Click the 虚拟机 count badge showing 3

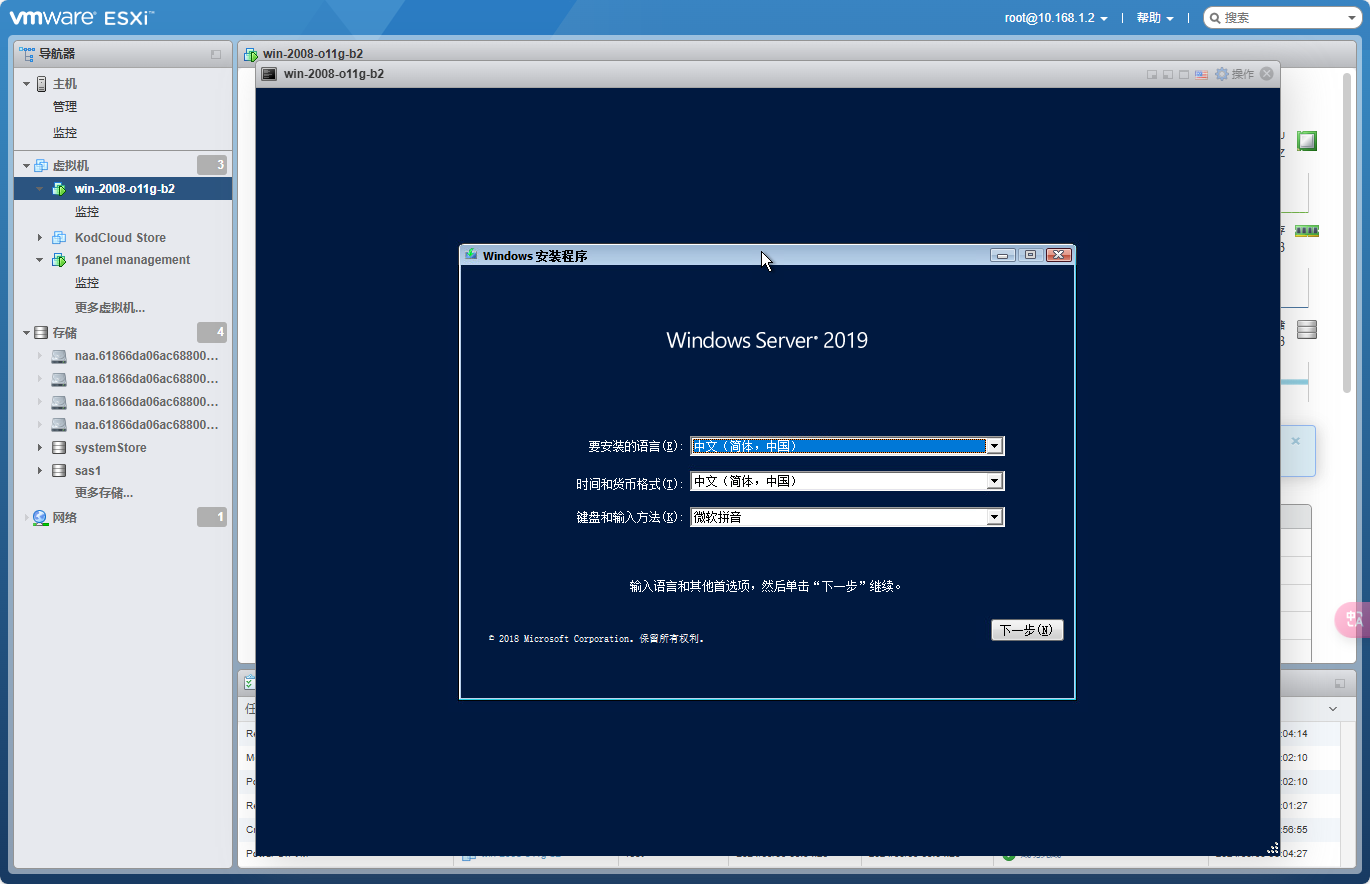click(212, 165)
